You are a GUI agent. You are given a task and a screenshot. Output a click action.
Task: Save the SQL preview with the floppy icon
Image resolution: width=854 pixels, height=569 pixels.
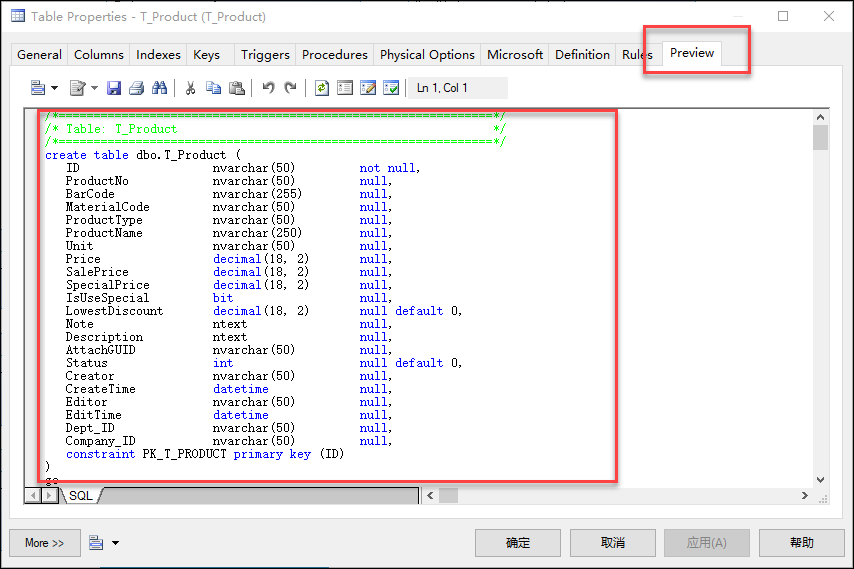[113, 88]
